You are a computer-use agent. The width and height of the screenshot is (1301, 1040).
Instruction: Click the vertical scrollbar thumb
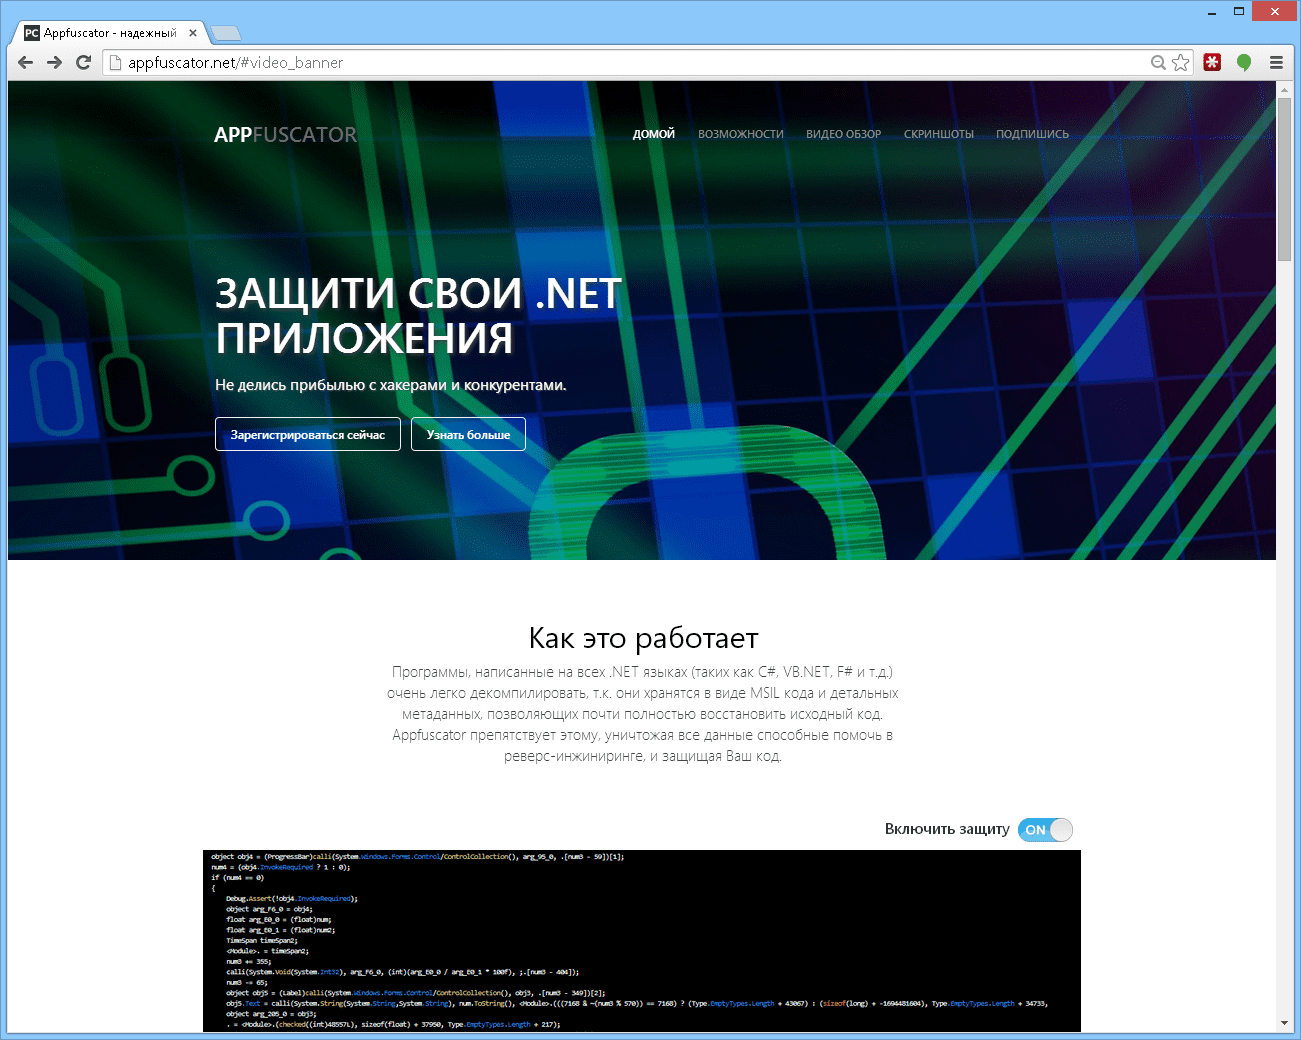pyautogui.click(x=1284, y=180)
